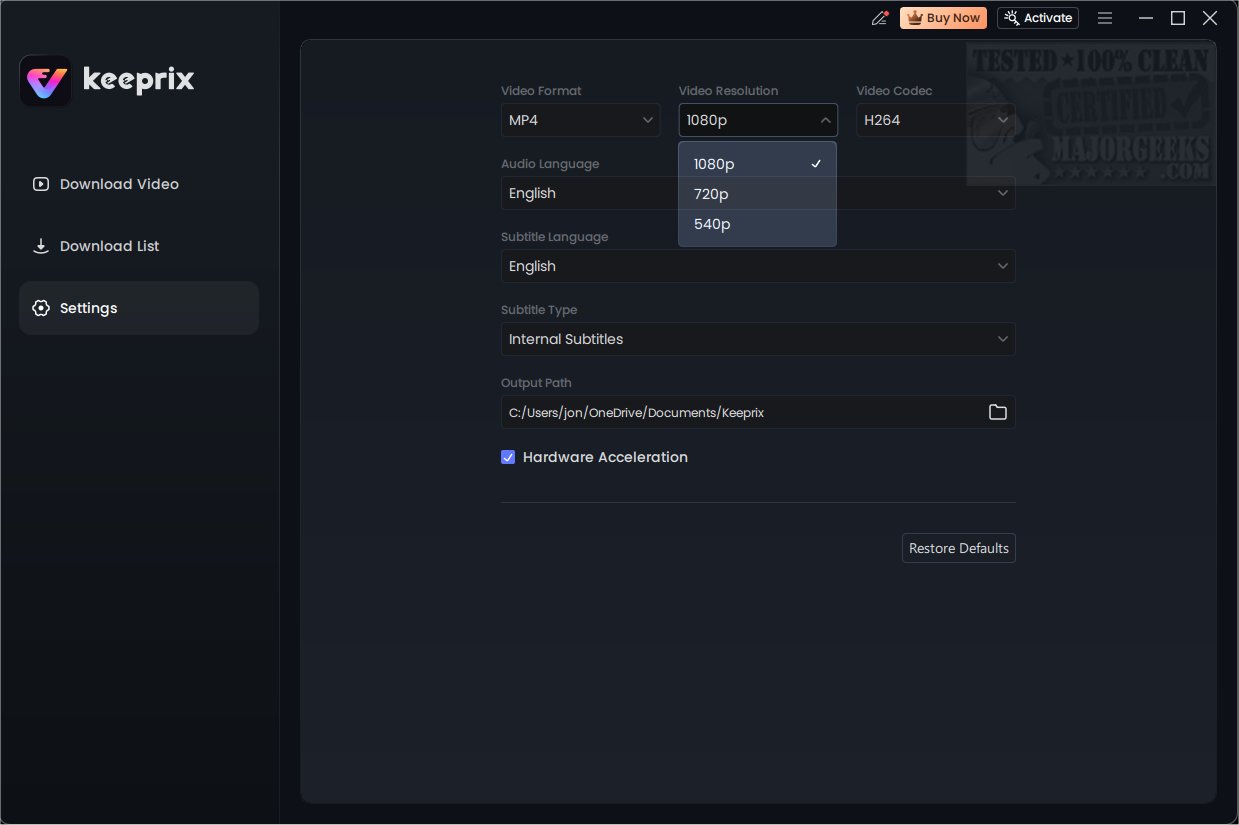Click the Download Video play icon
Screen dimensions: 1239x825
(x=41, y=184)
